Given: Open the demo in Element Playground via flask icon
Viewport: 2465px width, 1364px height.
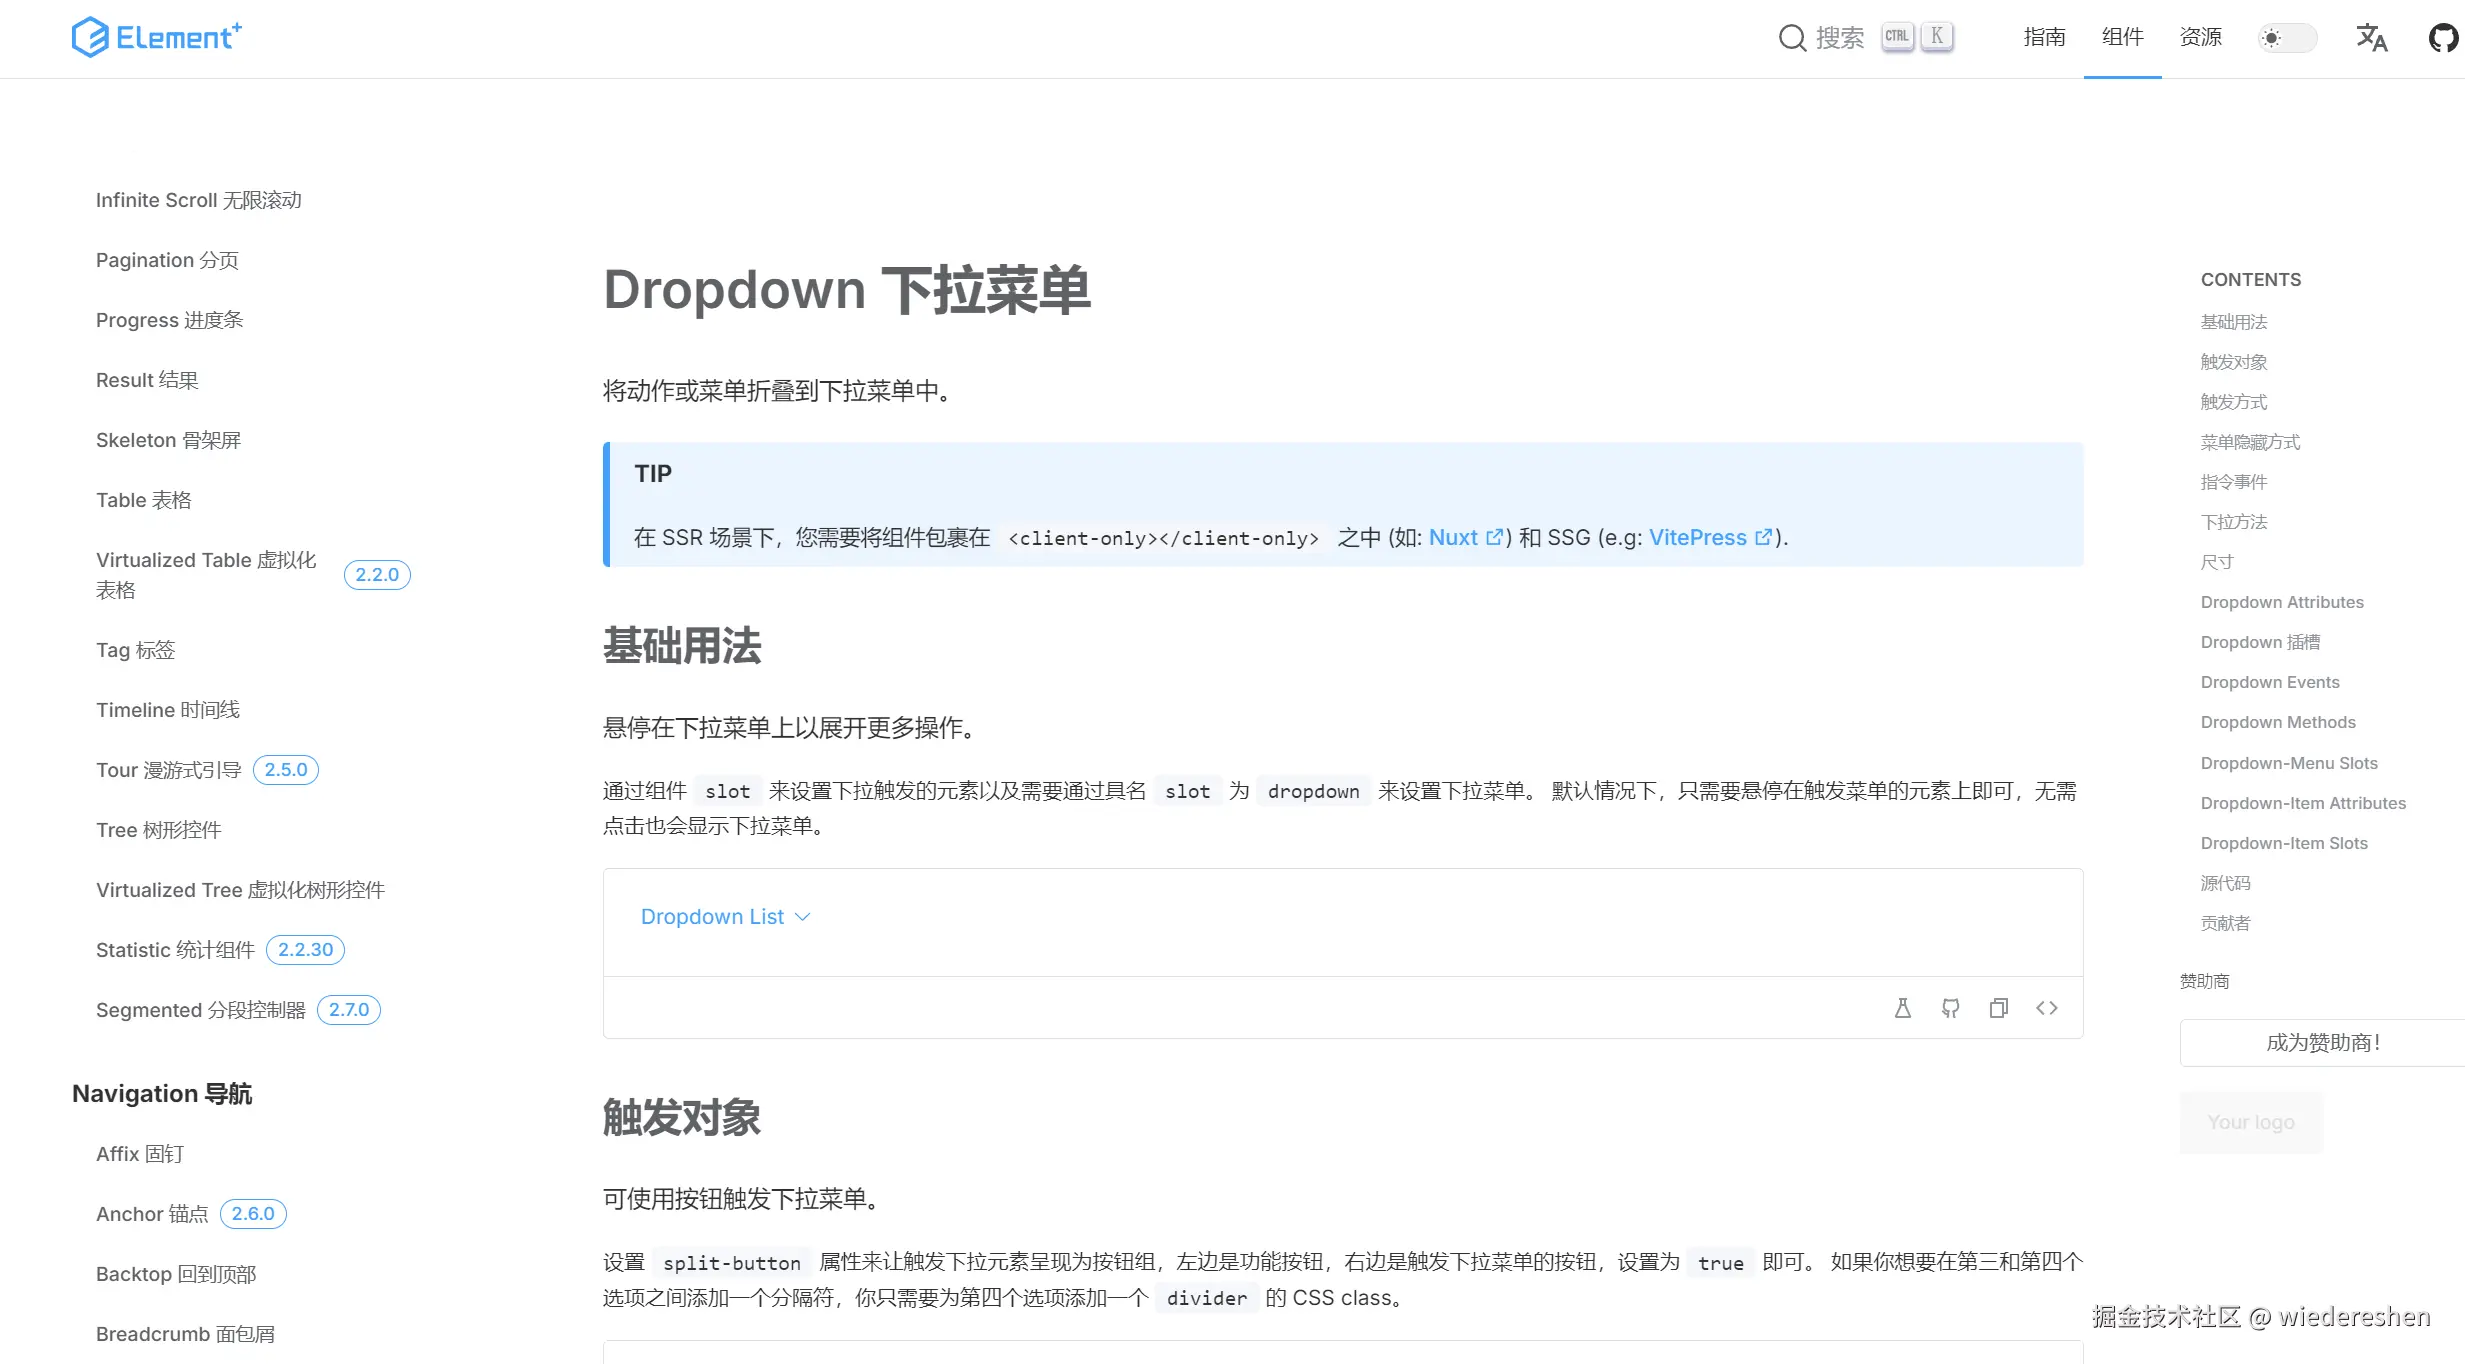Looking at the screenshot, I should point(1903,1008).
